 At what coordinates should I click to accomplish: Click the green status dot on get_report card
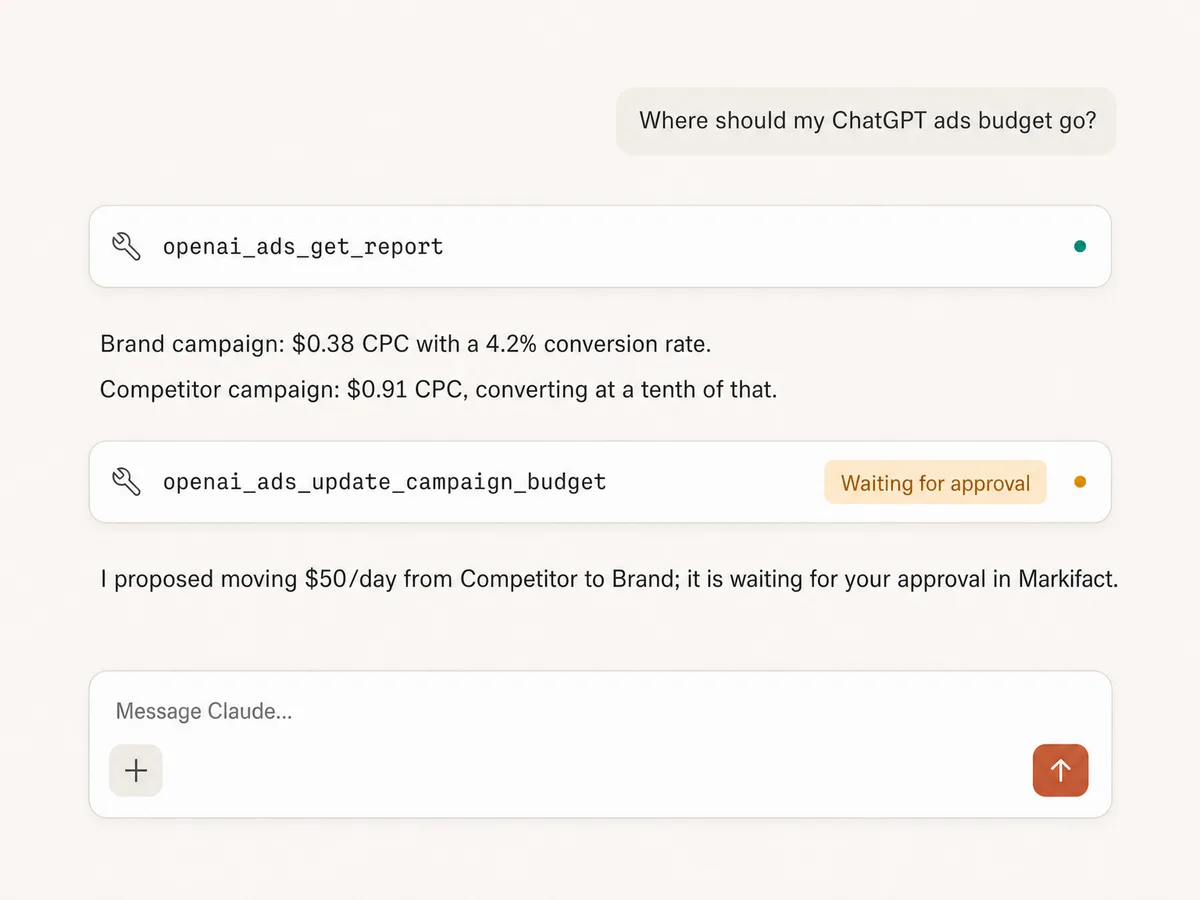[x=1079, y=246]
